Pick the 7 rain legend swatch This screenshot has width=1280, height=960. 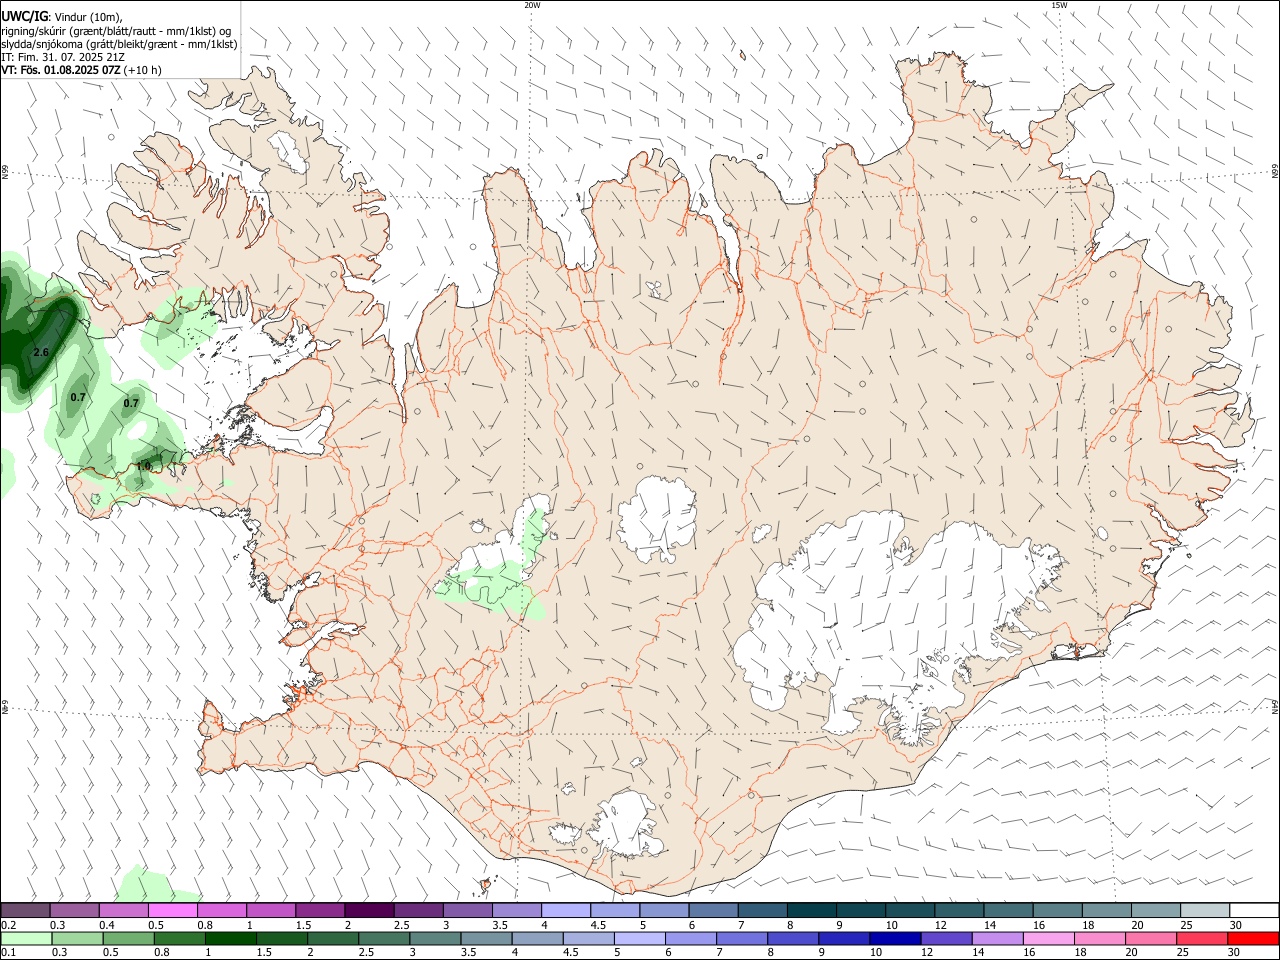[742, 939]
